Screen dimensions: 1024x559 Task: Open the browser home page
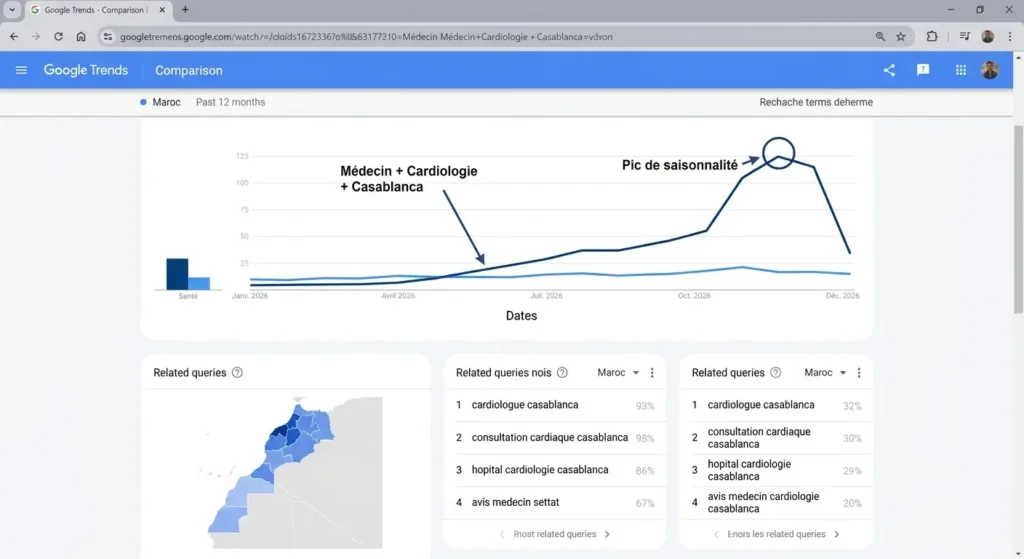pos(81,37)
